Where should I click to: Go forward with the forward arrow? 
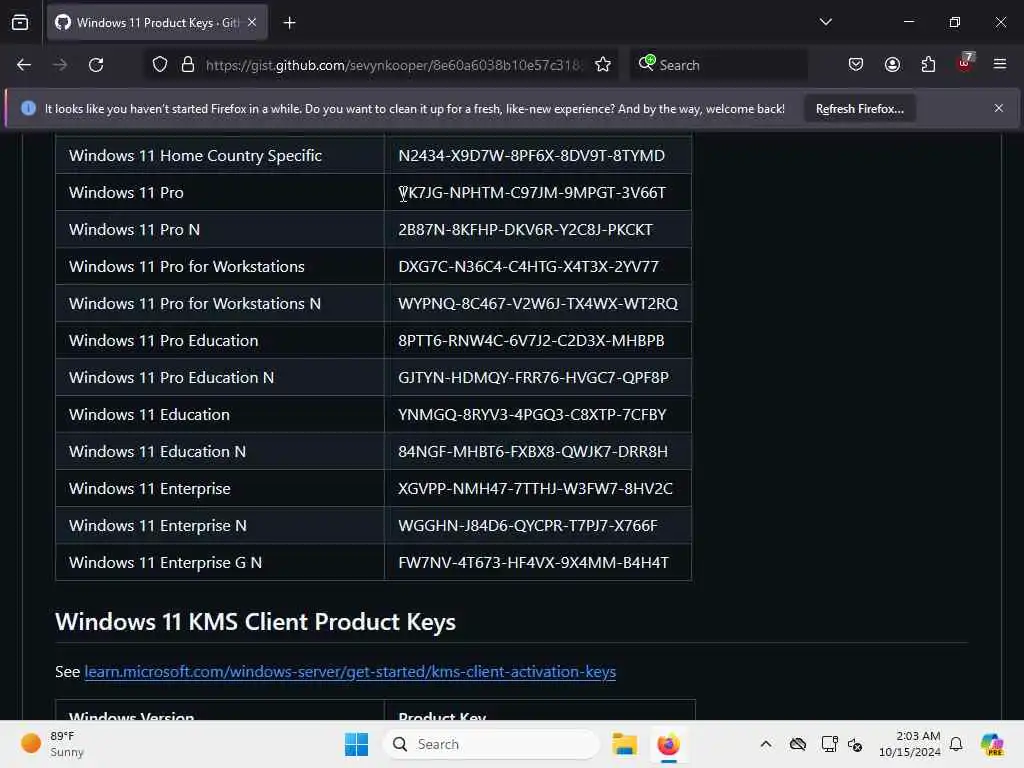pos(60,65)
